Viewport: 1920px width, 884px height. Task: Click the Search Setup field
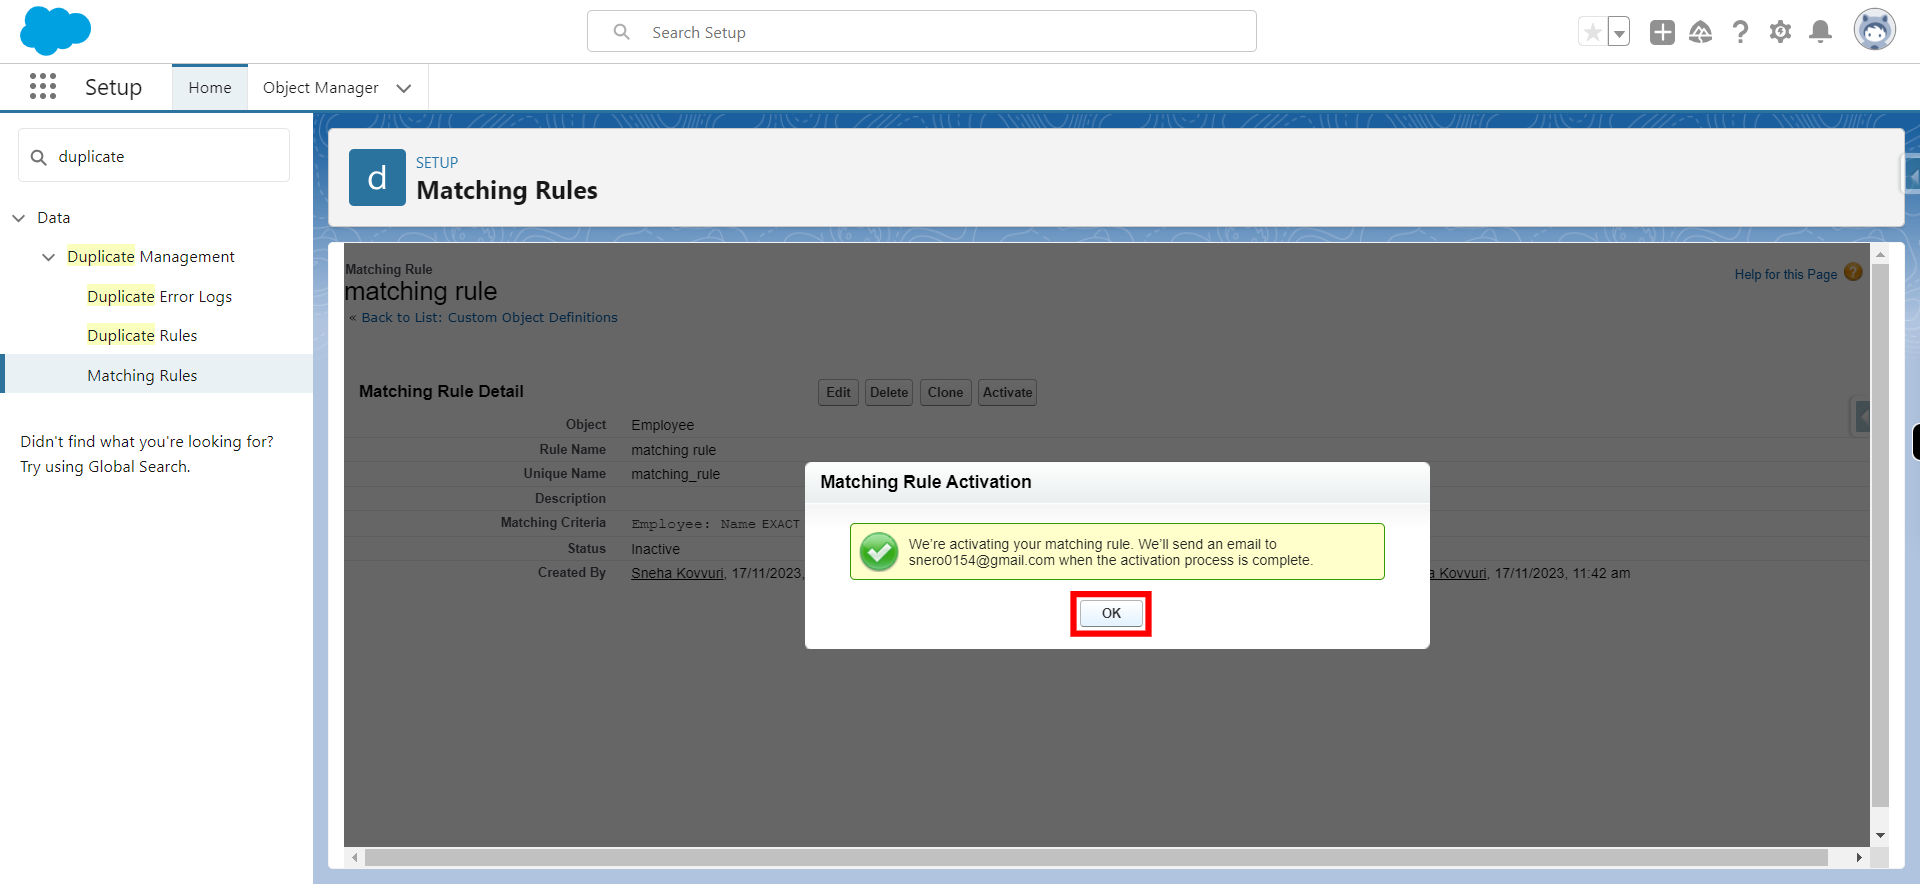[922, 32]
